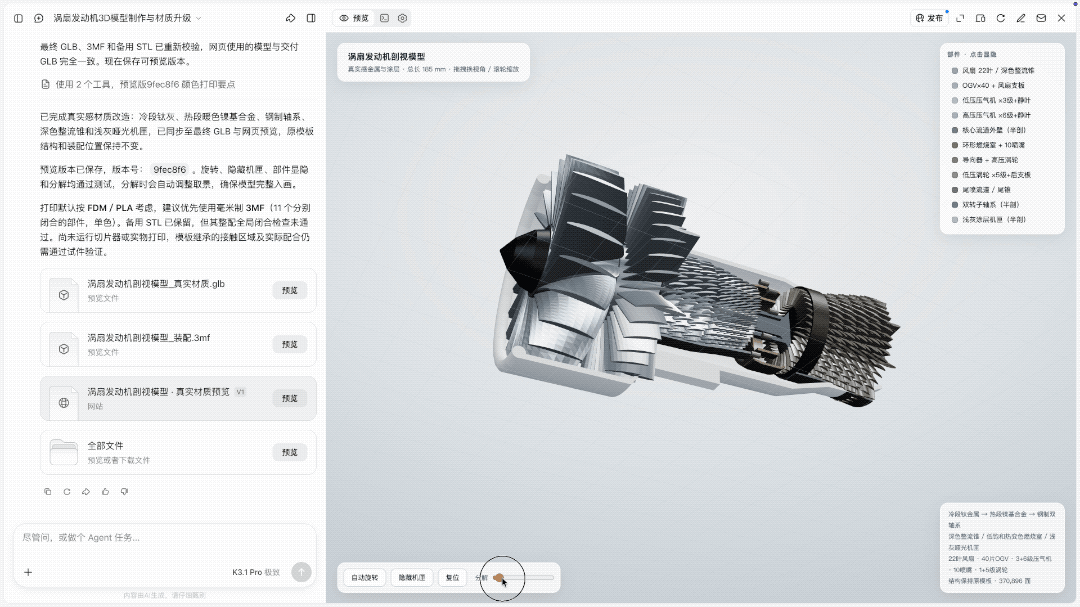1080x607 pixels.
Task: Click the share icon below the response
Action: [x=86, y=491]
